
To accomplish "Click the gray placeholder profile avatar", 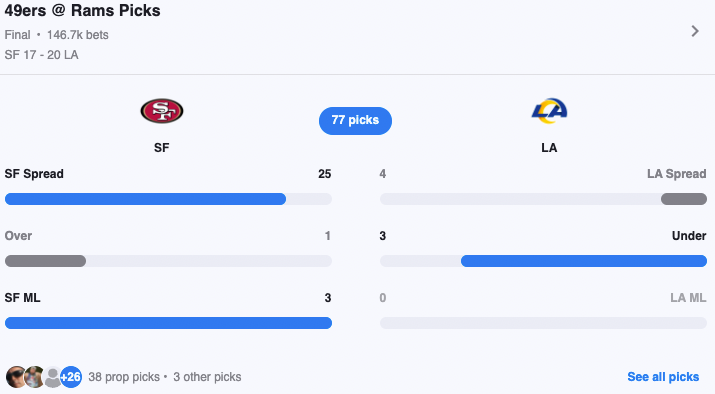I will 53,377.
